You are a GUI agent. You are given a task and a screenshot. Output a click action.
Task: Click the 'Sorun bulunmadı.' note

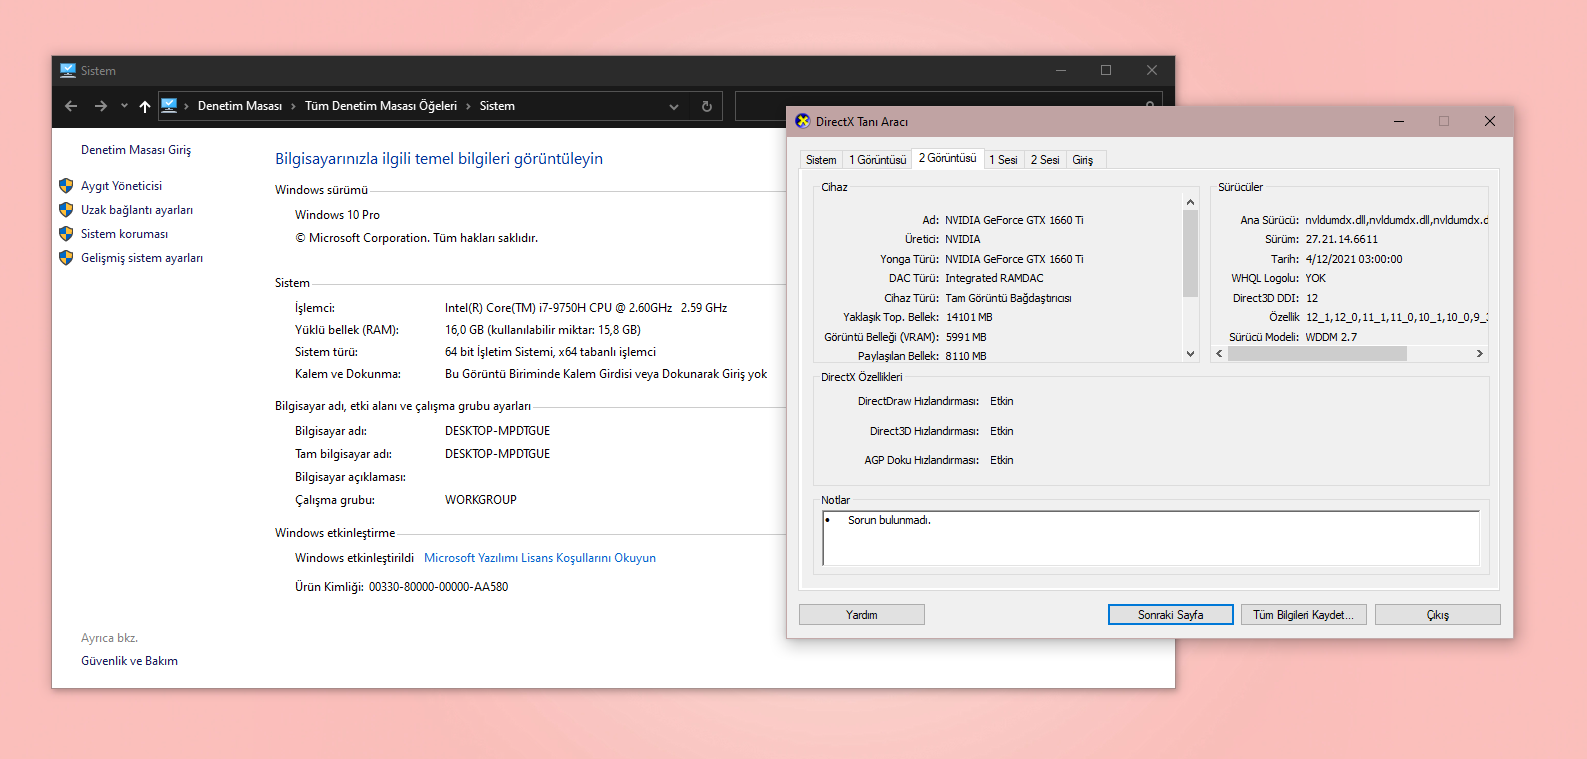(889, 520)
